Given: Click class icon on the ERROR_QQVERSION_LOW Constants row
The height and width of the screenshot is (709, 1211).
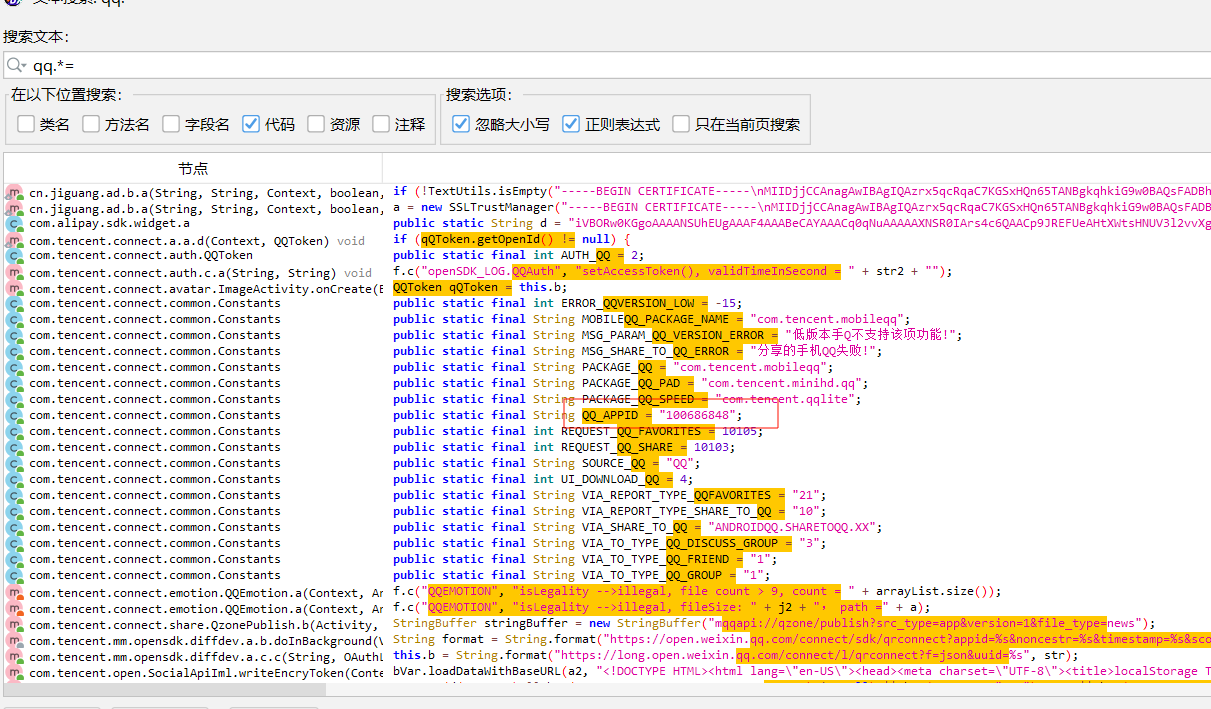Looking at the screenshot, I should point(15,303).
